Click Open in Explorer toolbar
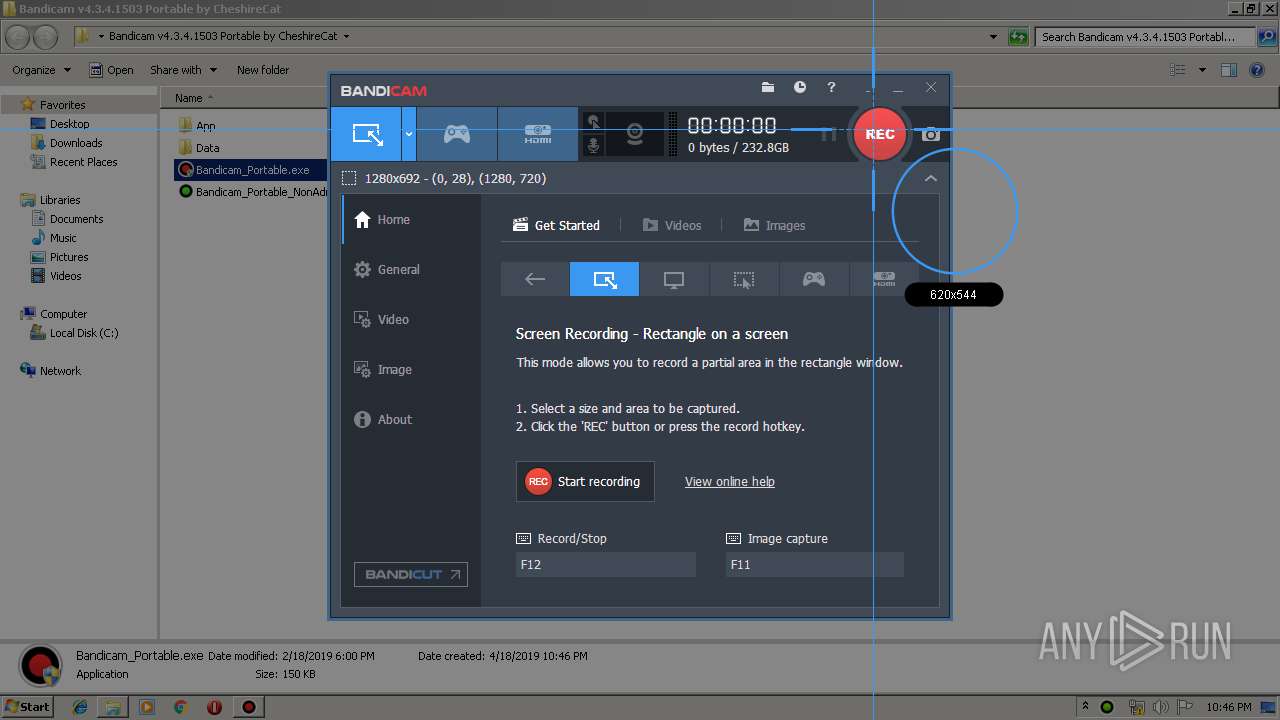 111,70
